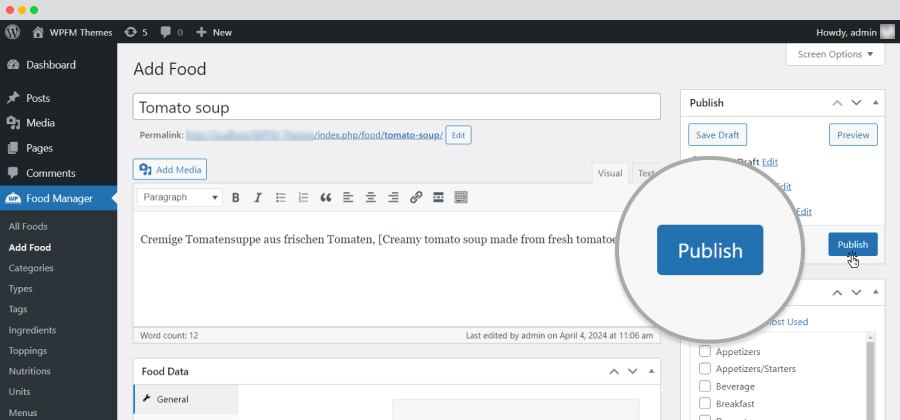
Task: Open Food Manager Categories submenu
Action: (x=31, y=268)
